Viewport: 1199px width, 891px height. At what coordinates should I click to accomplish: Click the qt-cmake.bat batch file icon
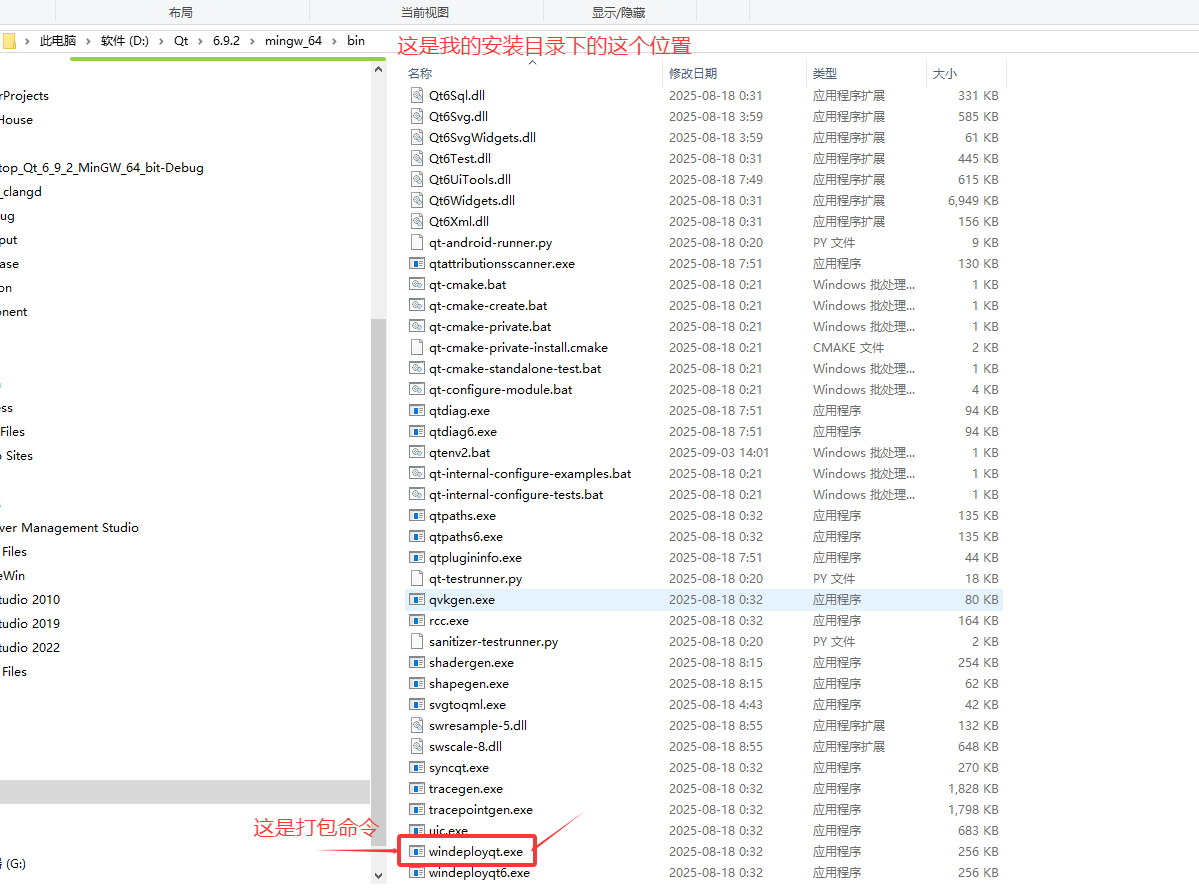(417, 285)
